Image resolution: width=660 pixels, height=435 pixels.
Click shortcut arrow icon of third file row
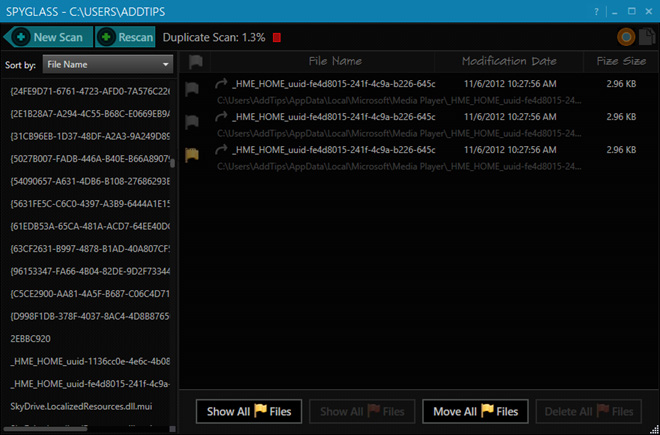(221, 149)
